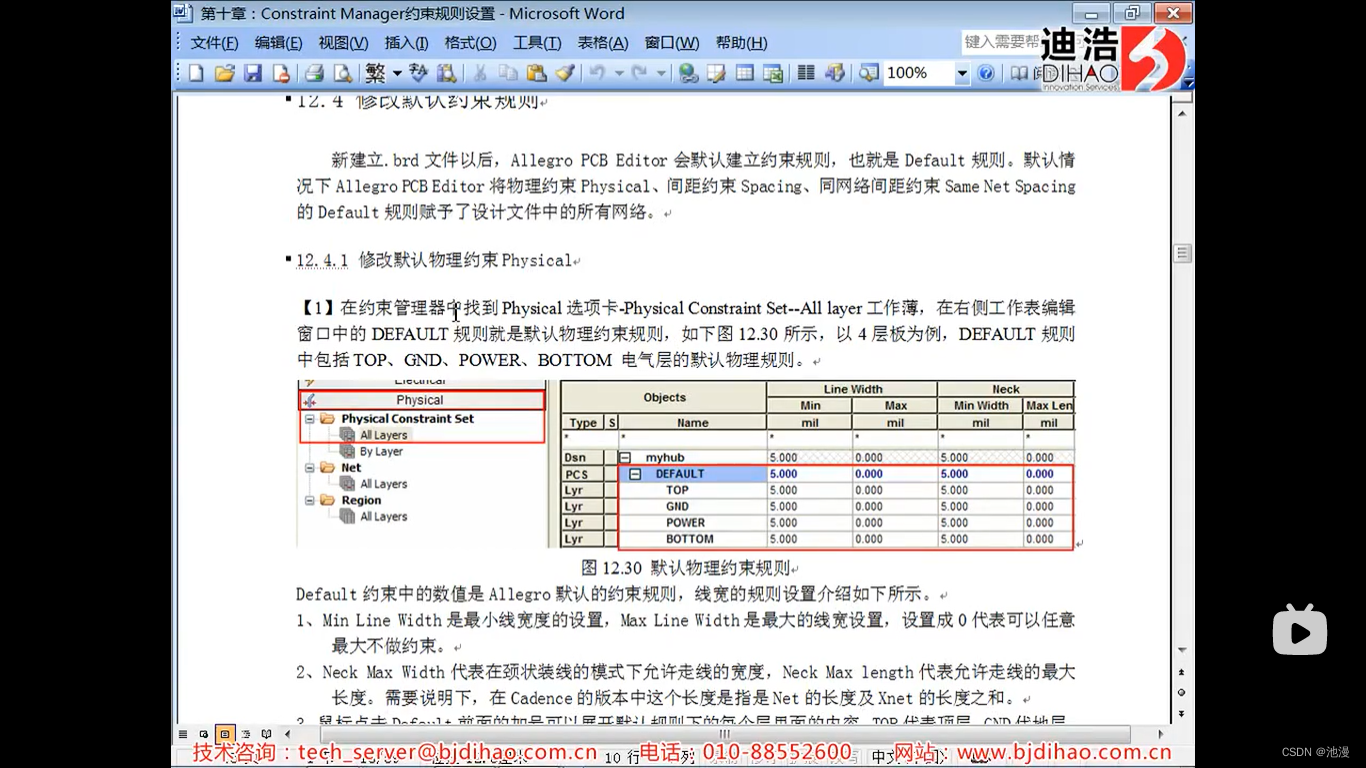This screenshot has height=768, width=1366.
Task: Open Microsoft Word Help question-mark icon
Action: coord(986,73)
